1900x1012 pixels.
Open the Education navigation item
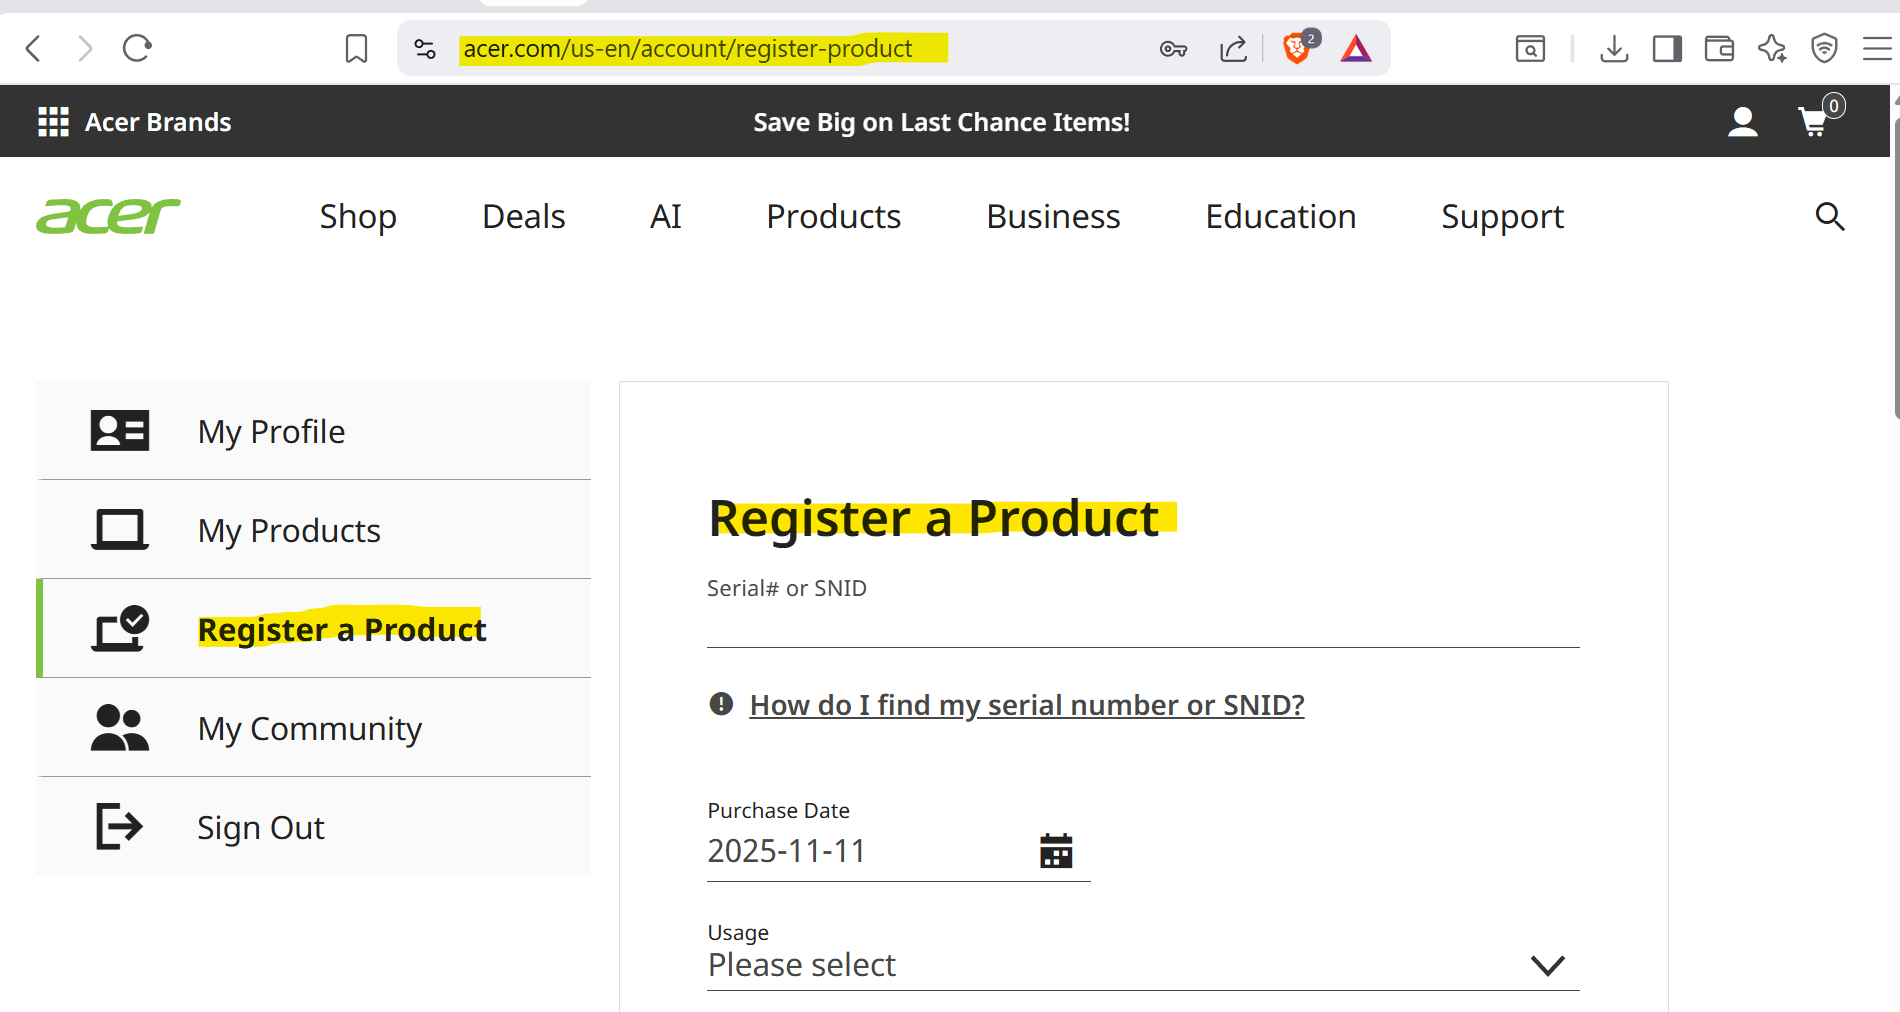click(x=1281, y=216)
